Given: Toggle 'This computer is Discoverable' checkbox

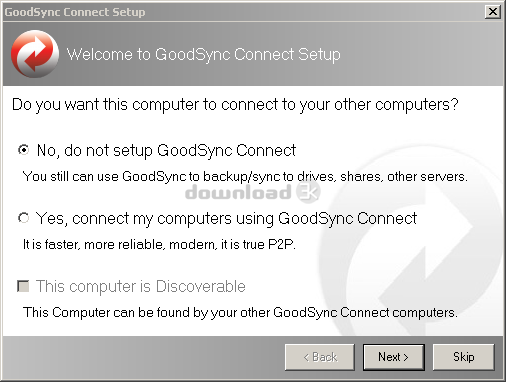Looking at the screenshot, I should pos(23,286).
